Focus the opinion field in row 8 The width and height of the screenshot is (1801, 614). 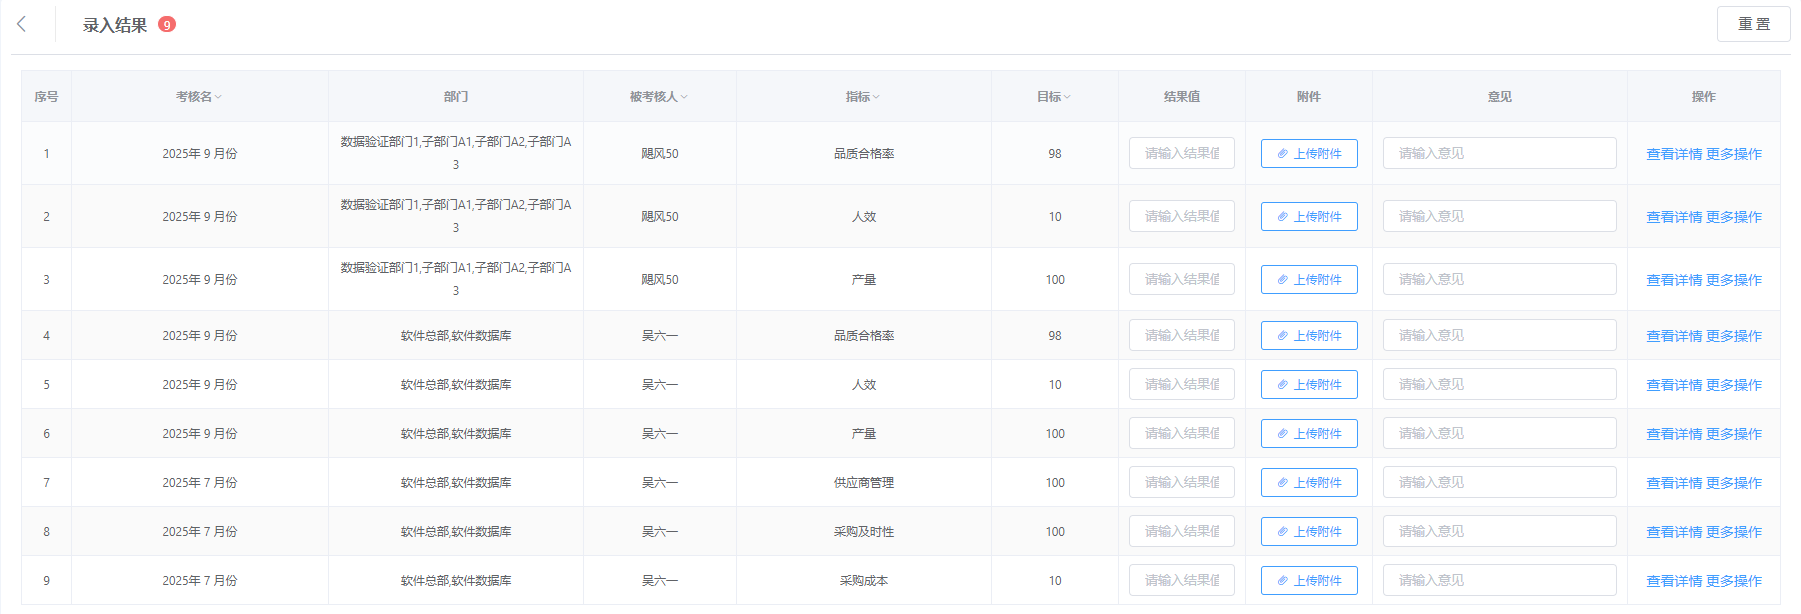tap(1498, 532)
